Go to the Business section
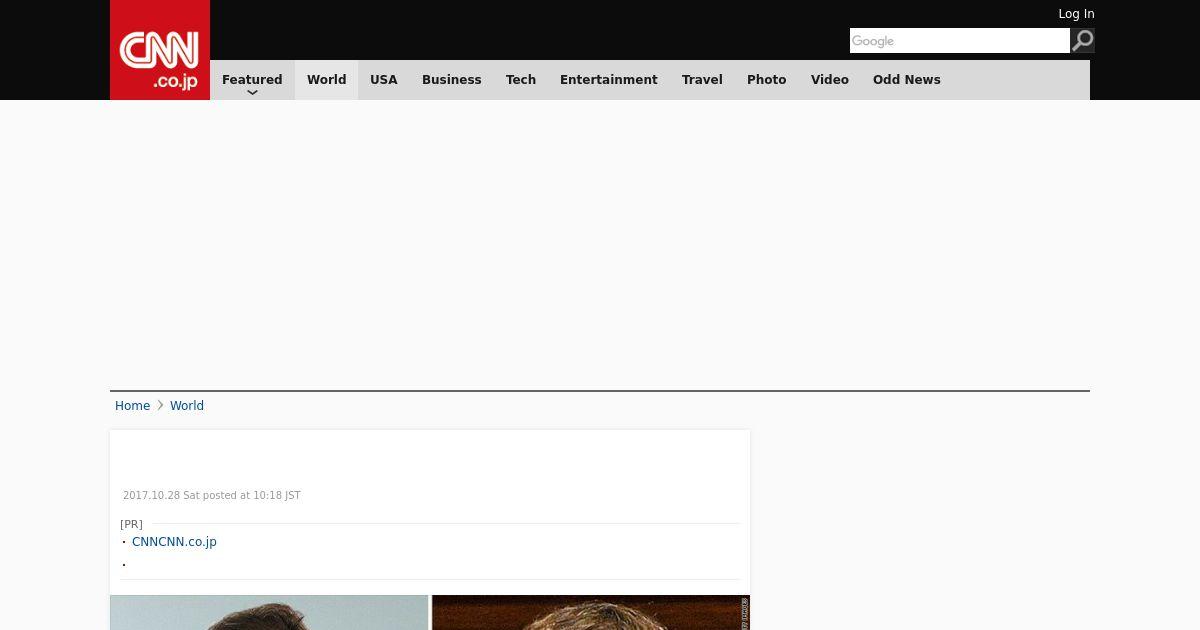 [452, 80]
